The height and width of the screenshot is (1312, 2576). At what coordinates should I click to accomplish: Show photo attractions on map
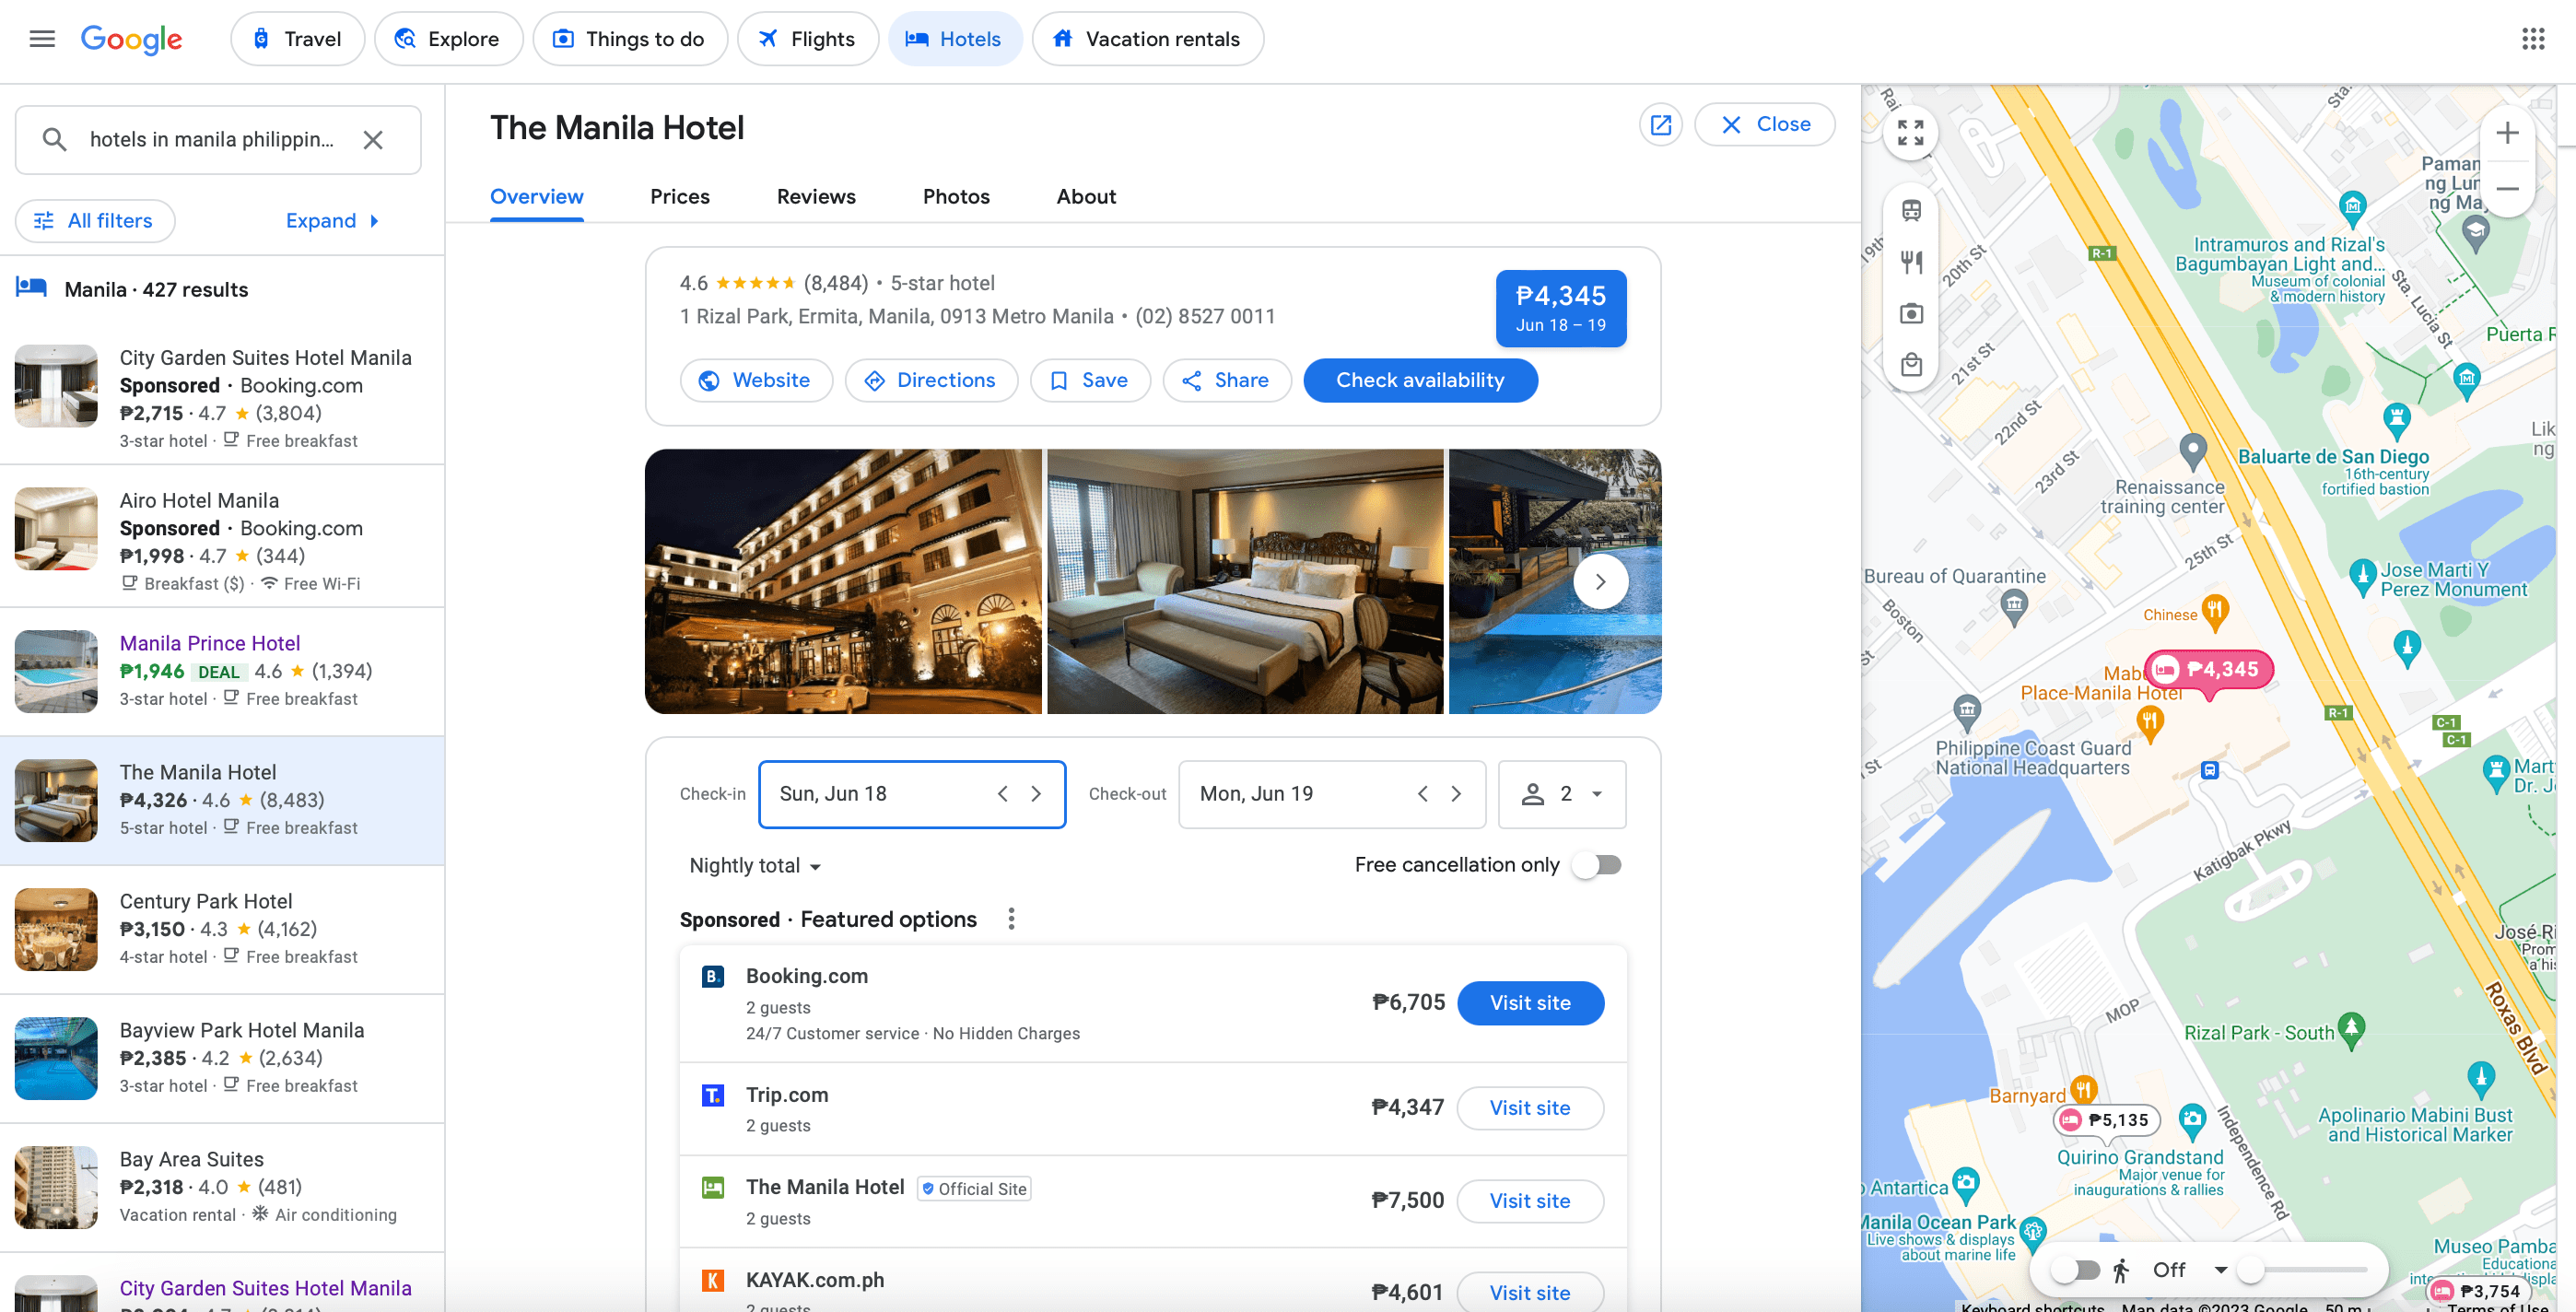[x=1911, y=314]
